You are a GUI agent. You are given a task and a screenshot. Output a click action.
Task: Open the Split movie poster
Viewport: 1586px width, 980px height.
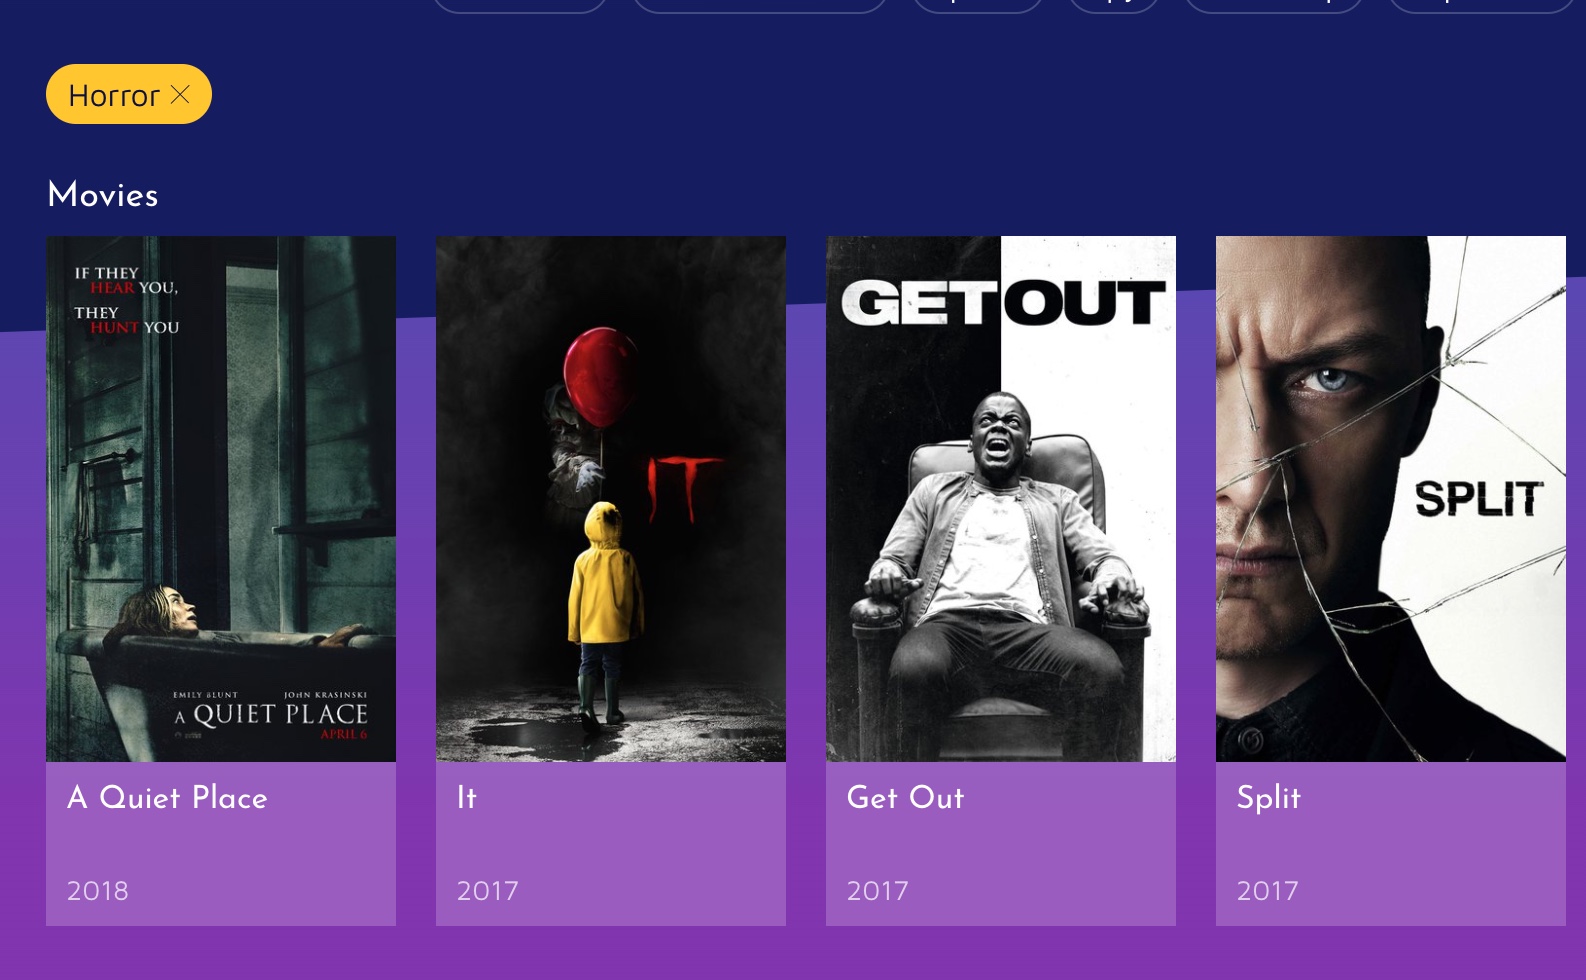[1391, 499]
